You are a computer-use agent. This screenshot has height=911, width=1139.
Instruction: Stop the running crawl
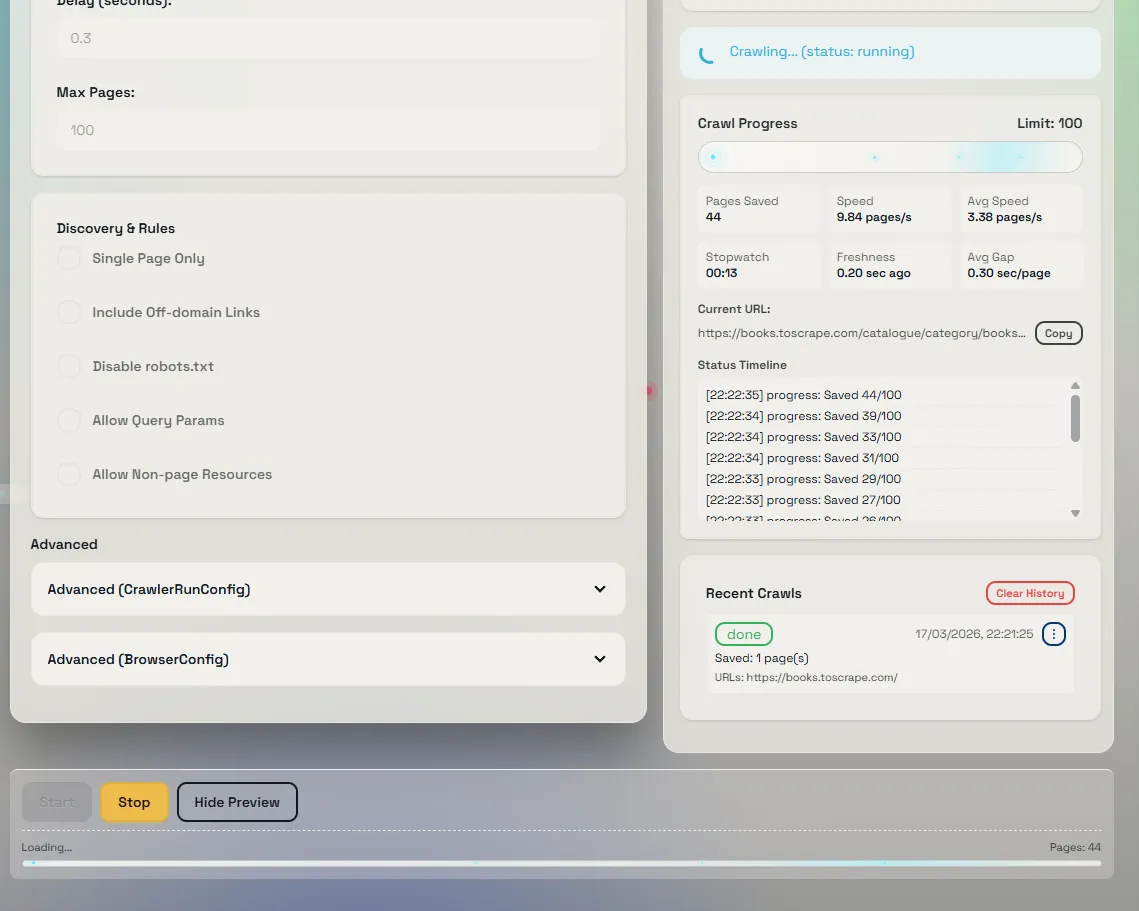tap(134, 802)
